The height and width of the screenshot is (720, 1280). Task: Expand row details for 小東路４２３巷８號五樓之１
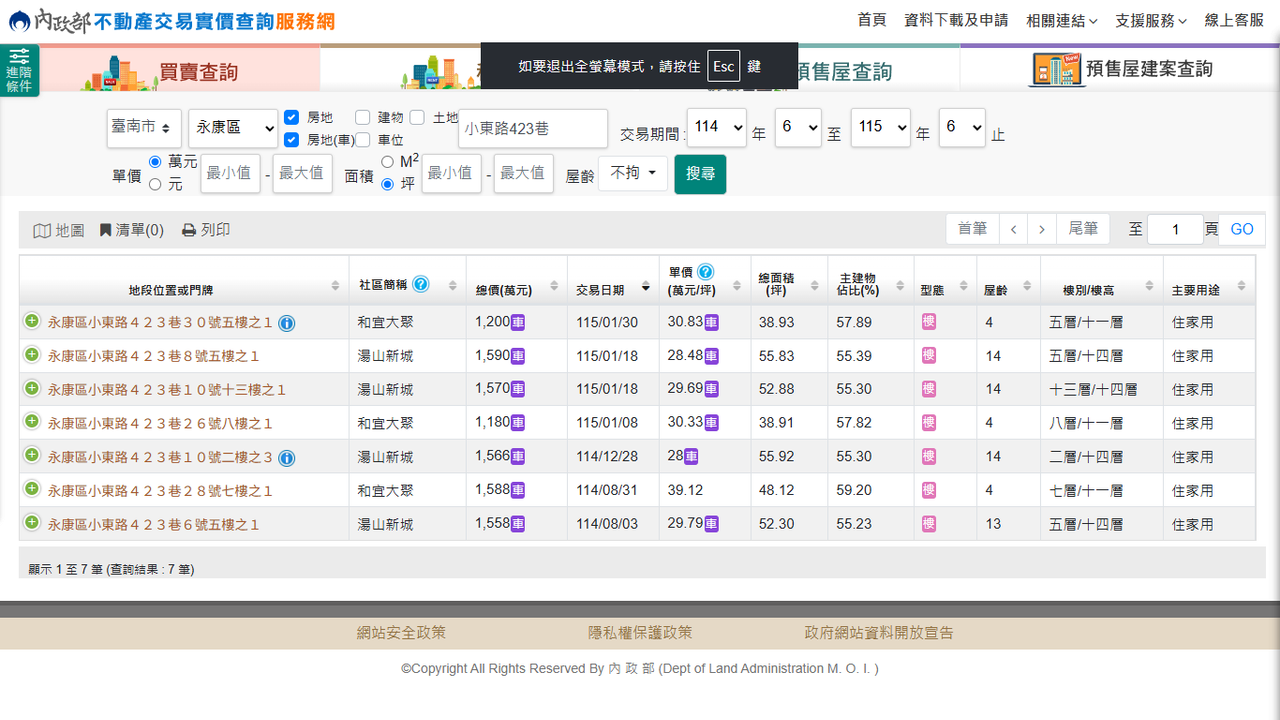[32, 355]
